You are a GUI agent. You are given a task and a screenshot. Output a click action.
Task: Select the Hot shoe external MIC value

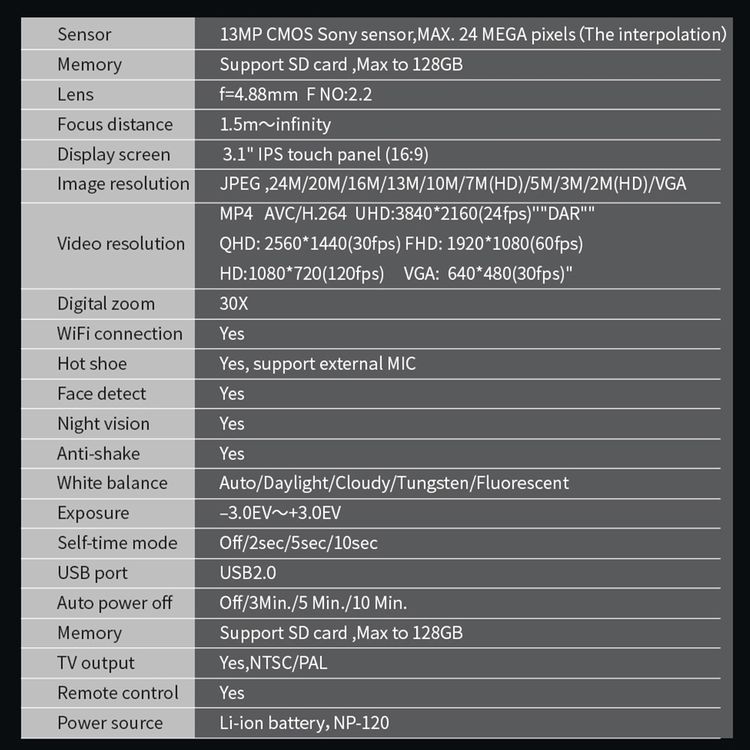click(x=318, y=364)
